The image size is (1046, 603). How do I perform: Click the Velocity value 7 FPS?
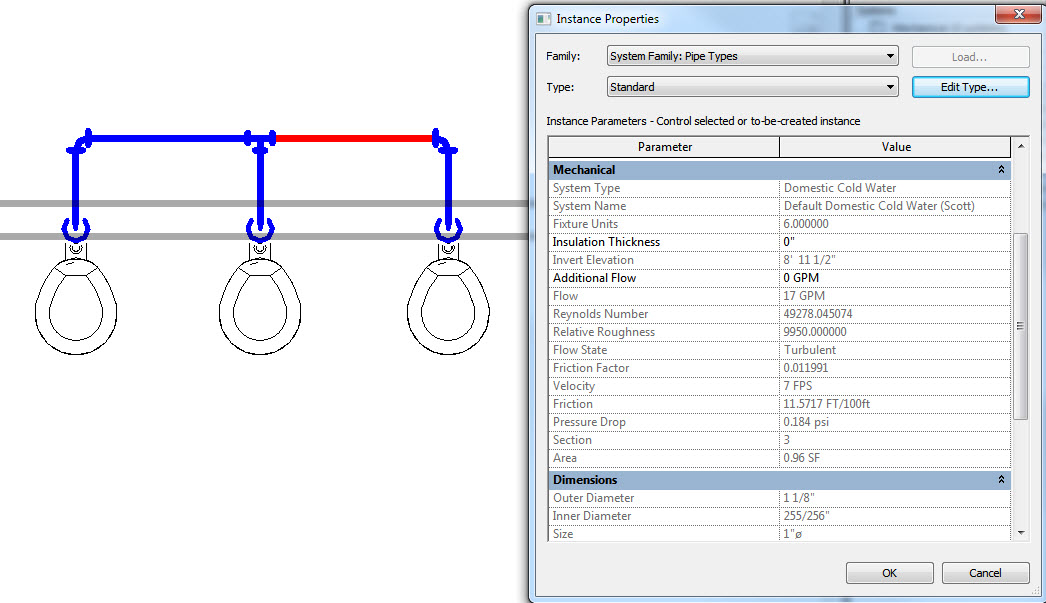(895, 386)
